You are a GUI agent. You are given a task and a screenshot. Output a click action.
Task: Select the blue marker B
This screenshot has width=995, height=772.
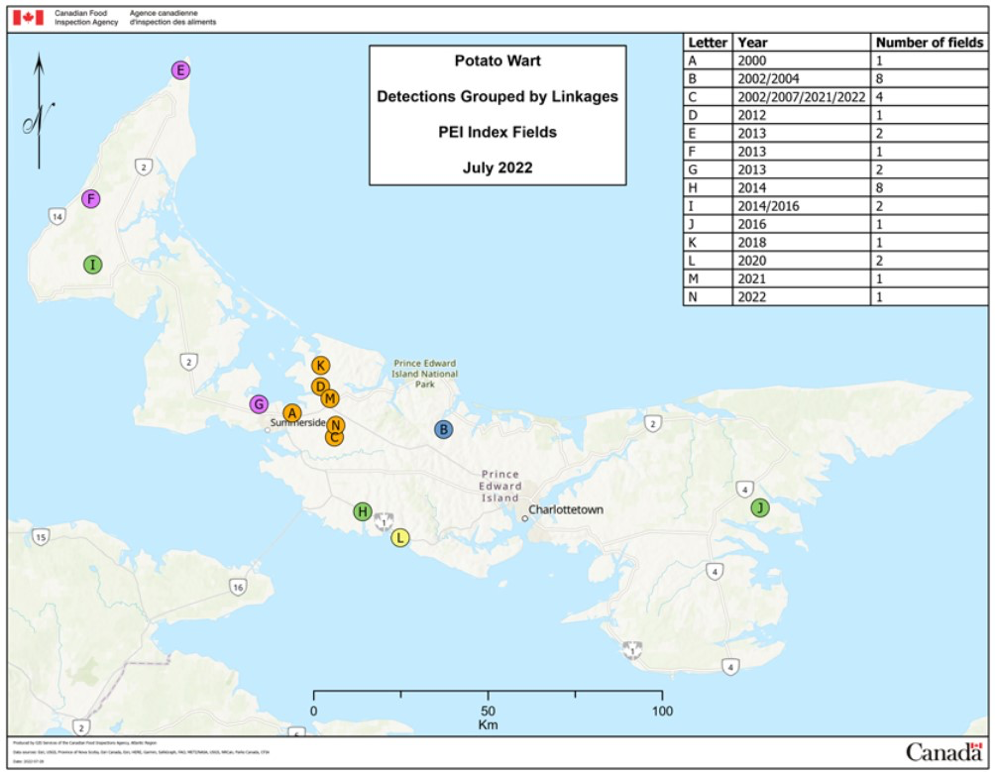[x=443, y=428]
